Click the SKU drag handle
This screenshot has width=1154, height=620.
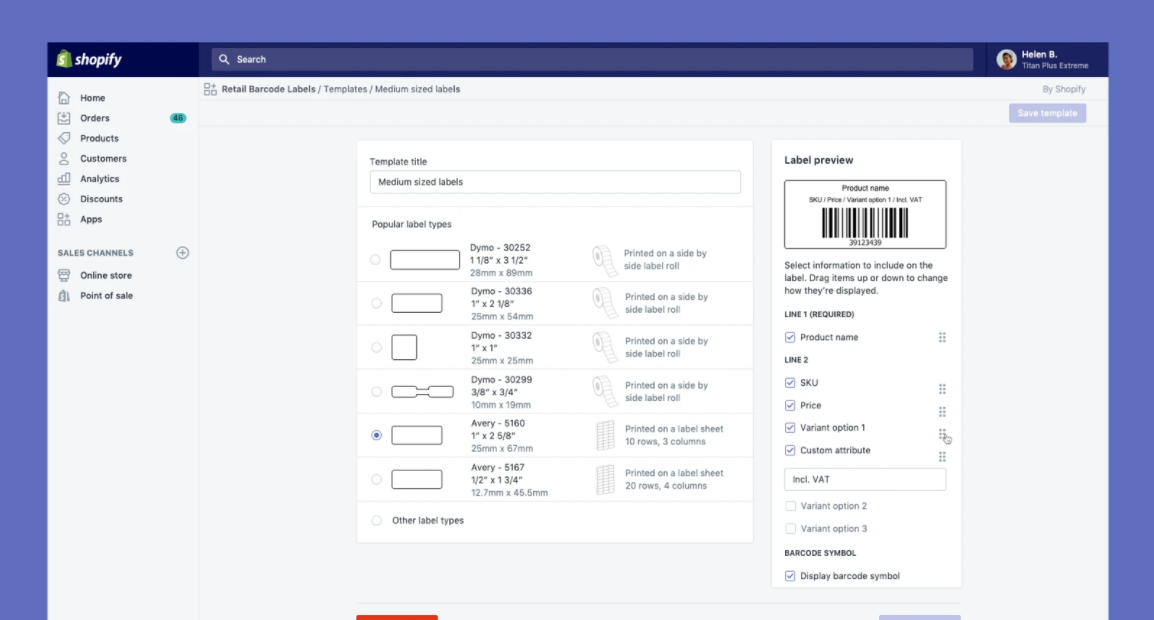[x=942, y=389]
